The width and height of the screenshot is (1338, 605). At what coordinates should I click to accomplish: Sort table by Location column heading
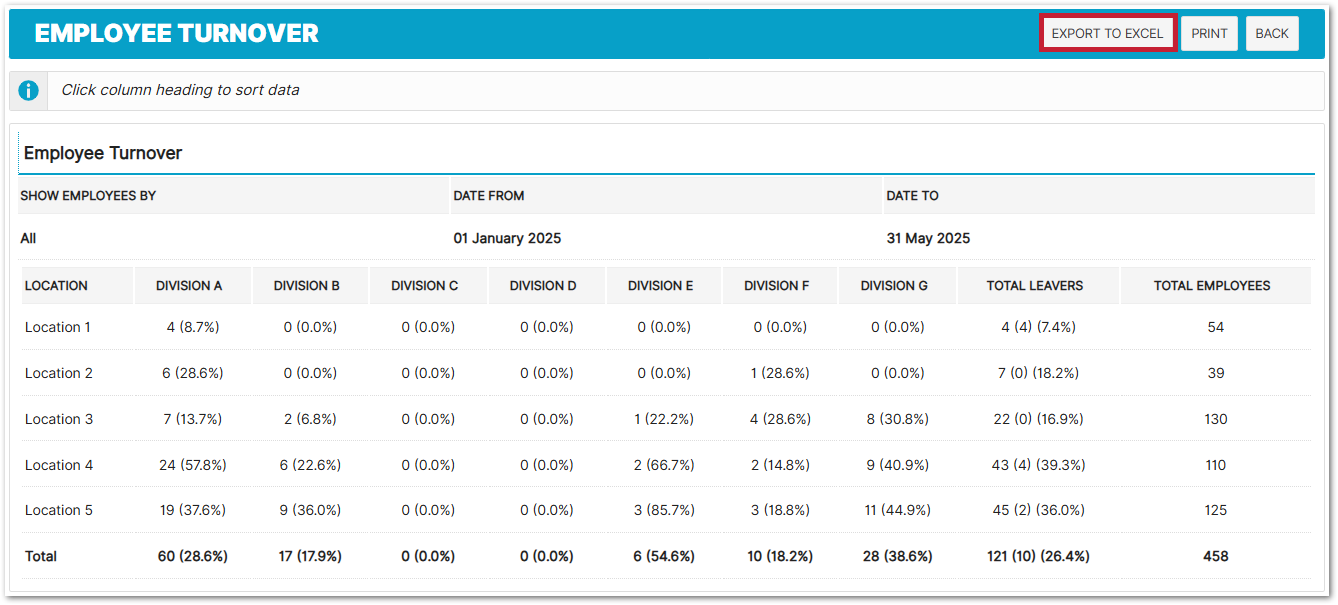[56, 286]
